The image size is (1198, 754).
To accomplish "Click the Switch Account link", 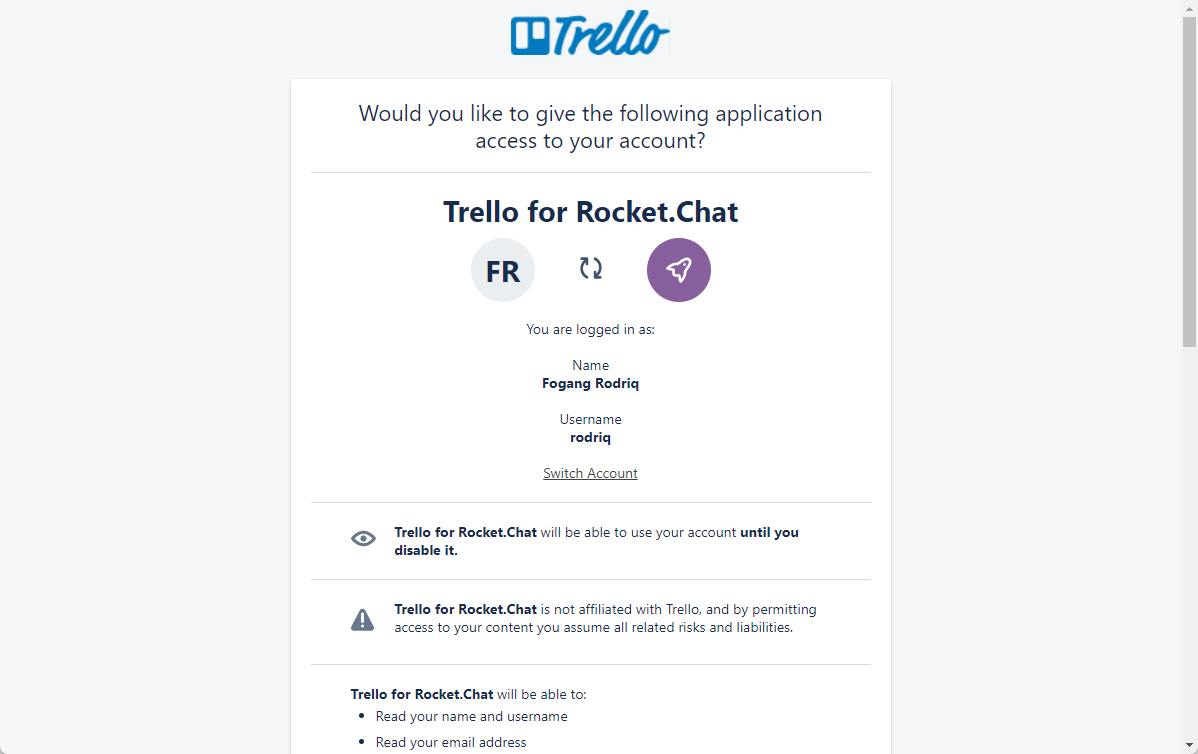I will coord(591,474).
